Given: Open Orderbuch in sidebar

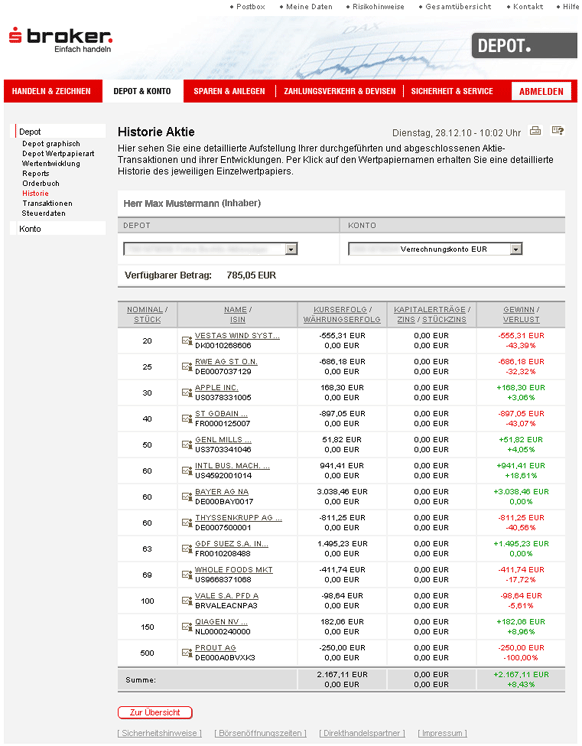Looking at the screenshot, I should tap(41, 184).
